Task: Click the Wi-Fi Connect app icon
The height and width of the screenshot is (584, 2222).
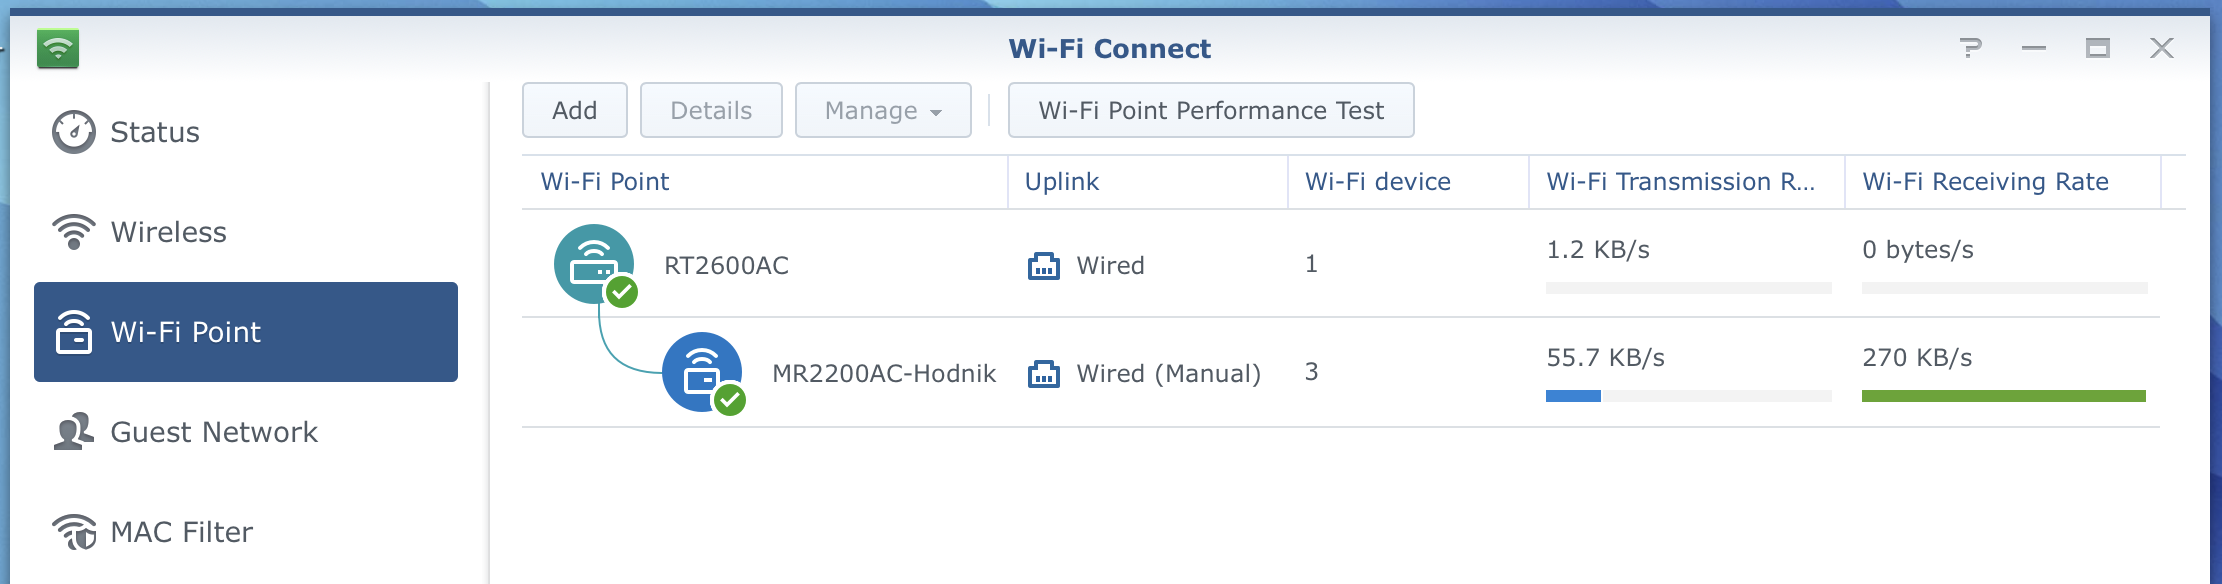Action: click(x=58, y=48)
